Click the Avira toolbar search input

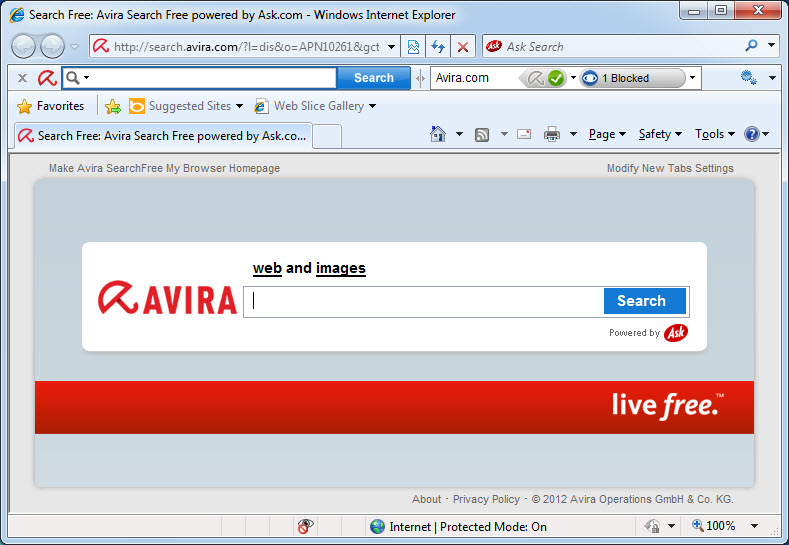point(213,78)
